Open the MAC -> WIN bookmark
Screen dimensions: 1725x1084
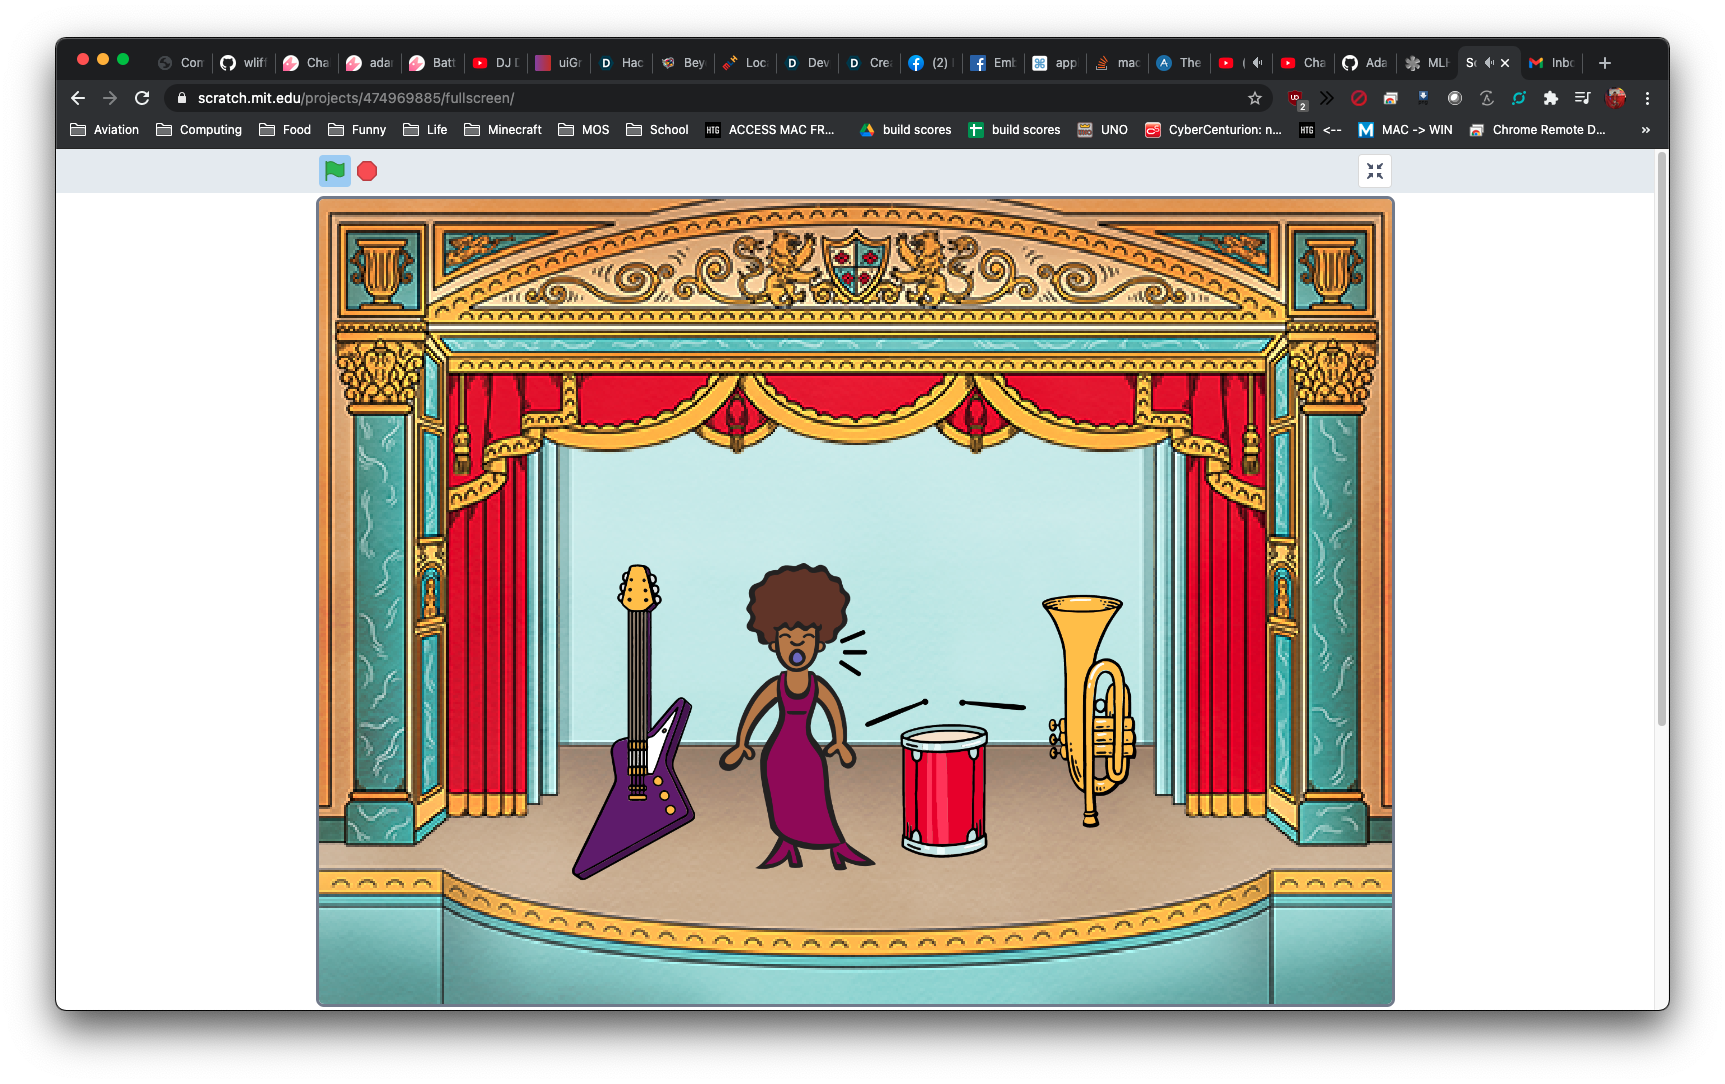pyautogui.click(x=1405, y=130)
